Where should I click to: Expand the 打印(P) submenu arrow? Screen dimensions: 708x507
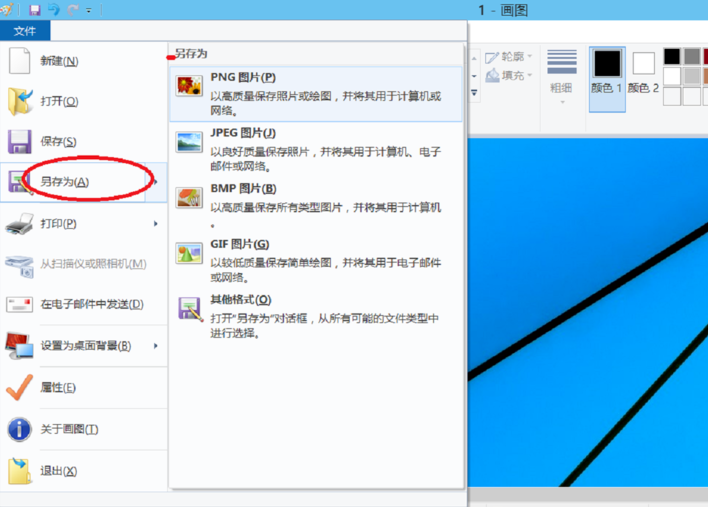click(x=156, y=223)
